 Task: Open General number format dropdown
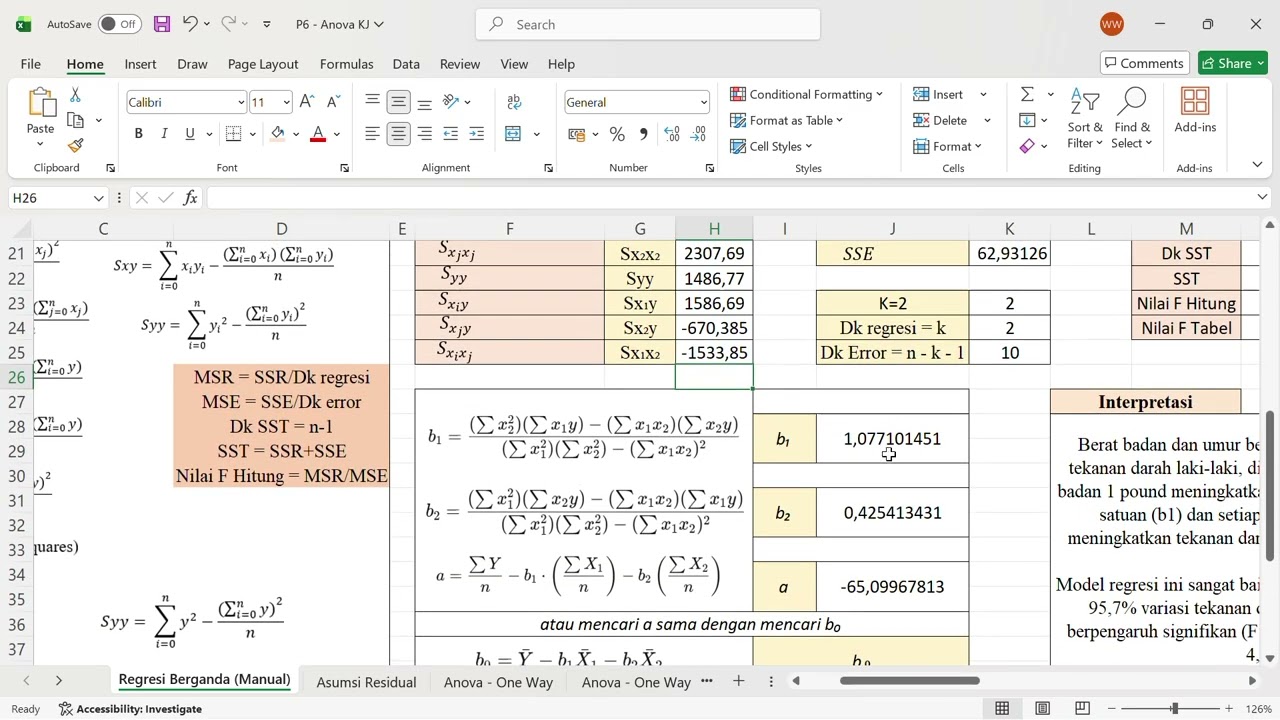pyautogui.click(x=703, y=102)
